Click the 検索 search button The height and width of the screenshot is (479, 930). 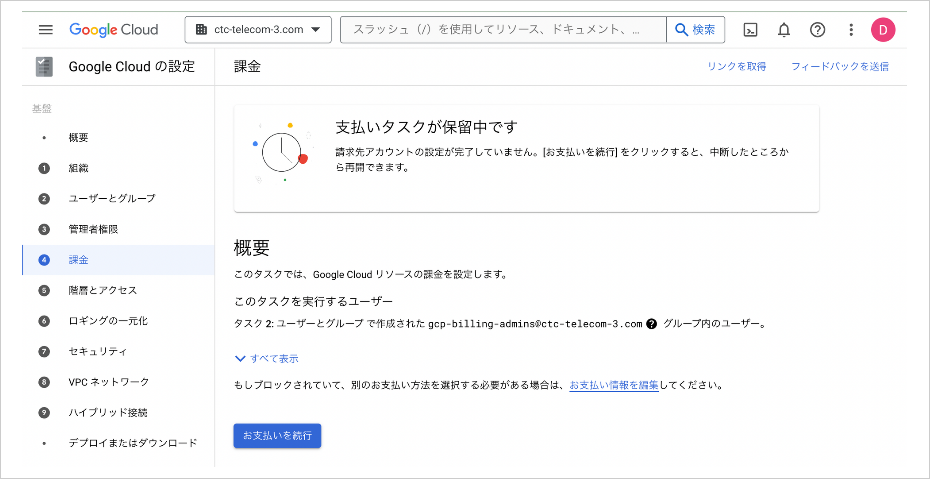[696, 30]
